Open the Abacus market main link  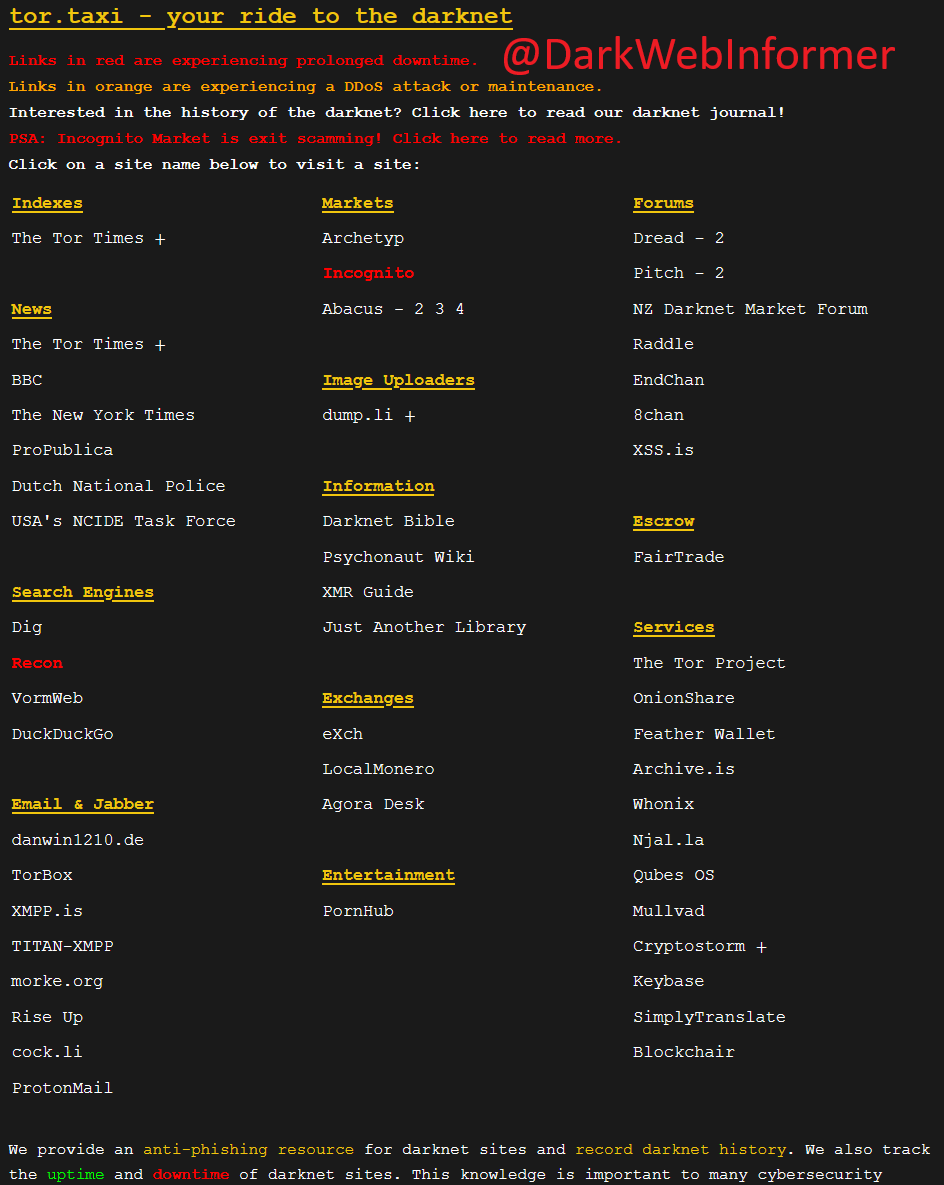[x=352, y=308]
